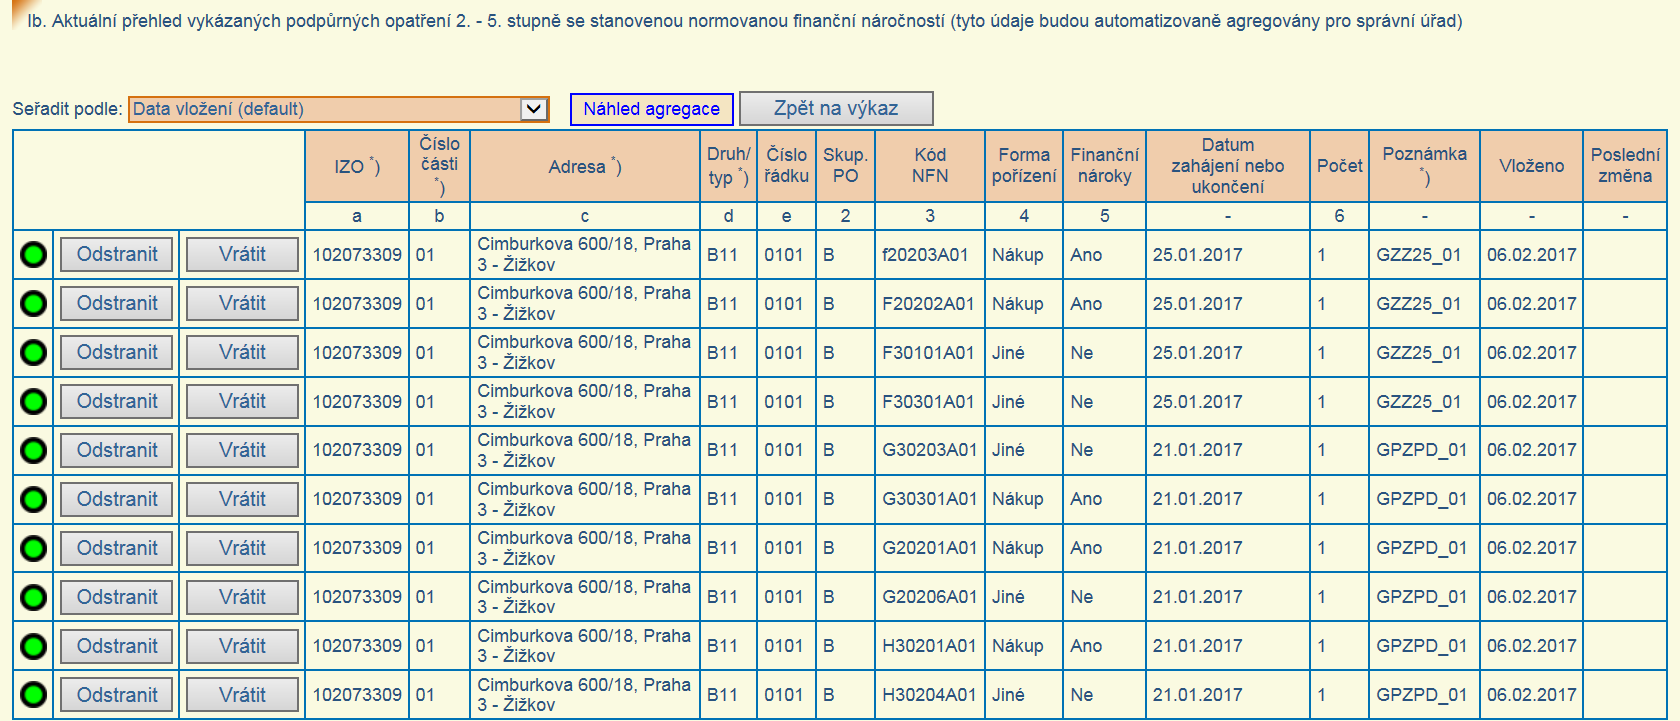Click Odstranit in the G20201A01 row
Screen dimensions: 1680x721
coord(117,548)
